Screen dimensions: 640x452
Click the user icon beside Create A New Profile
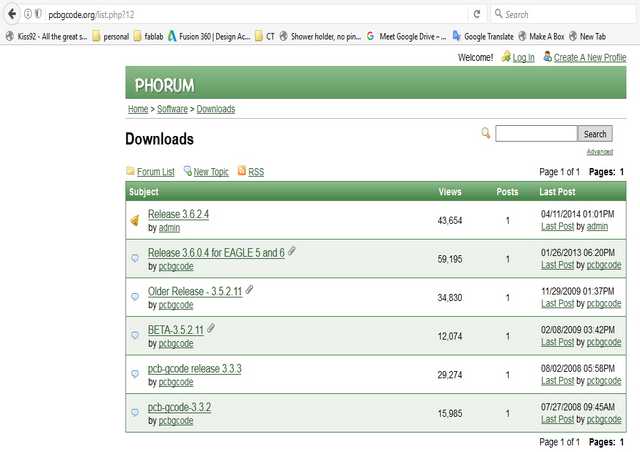547,56
